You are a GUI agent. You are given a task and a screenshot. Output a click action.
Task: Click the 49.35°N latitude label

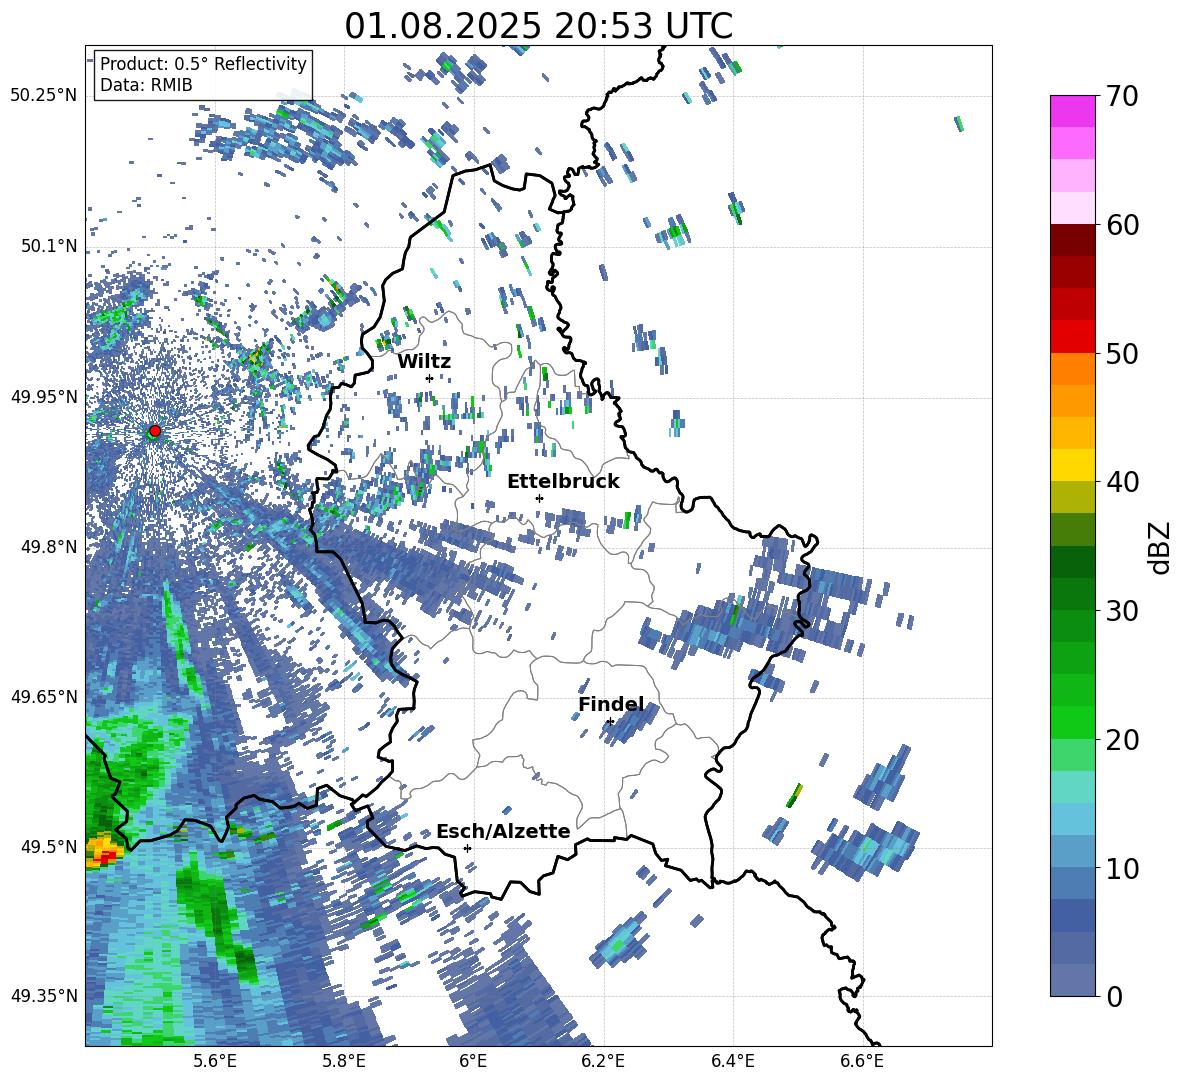pos(44,996)
